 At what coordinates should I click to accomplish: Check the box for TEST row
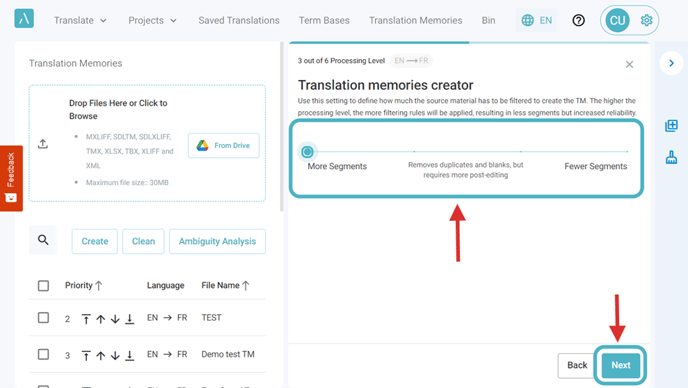(43, 317)
